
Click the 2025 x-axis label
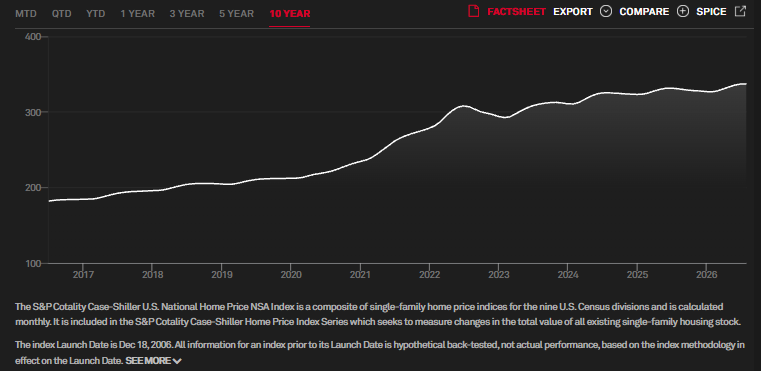[637, 275]
